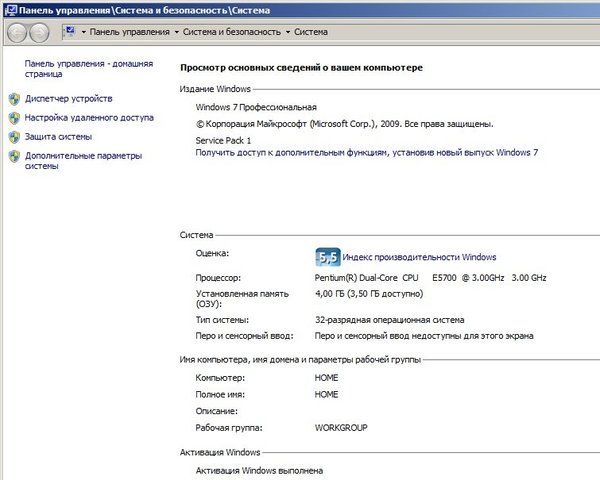The height and width of the screenshot is (480, 600).
Task: Click shield icon beside Дополнительные параметры системы
Action: tap(15, 156)
